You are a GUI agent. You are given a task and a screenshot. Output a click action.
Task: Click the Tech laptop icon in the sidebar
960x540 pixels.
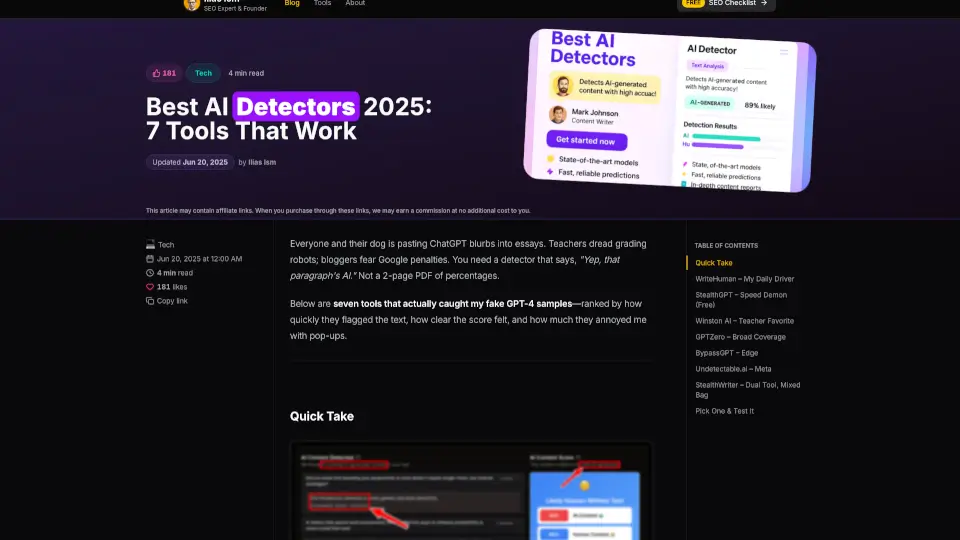[150, 245]
